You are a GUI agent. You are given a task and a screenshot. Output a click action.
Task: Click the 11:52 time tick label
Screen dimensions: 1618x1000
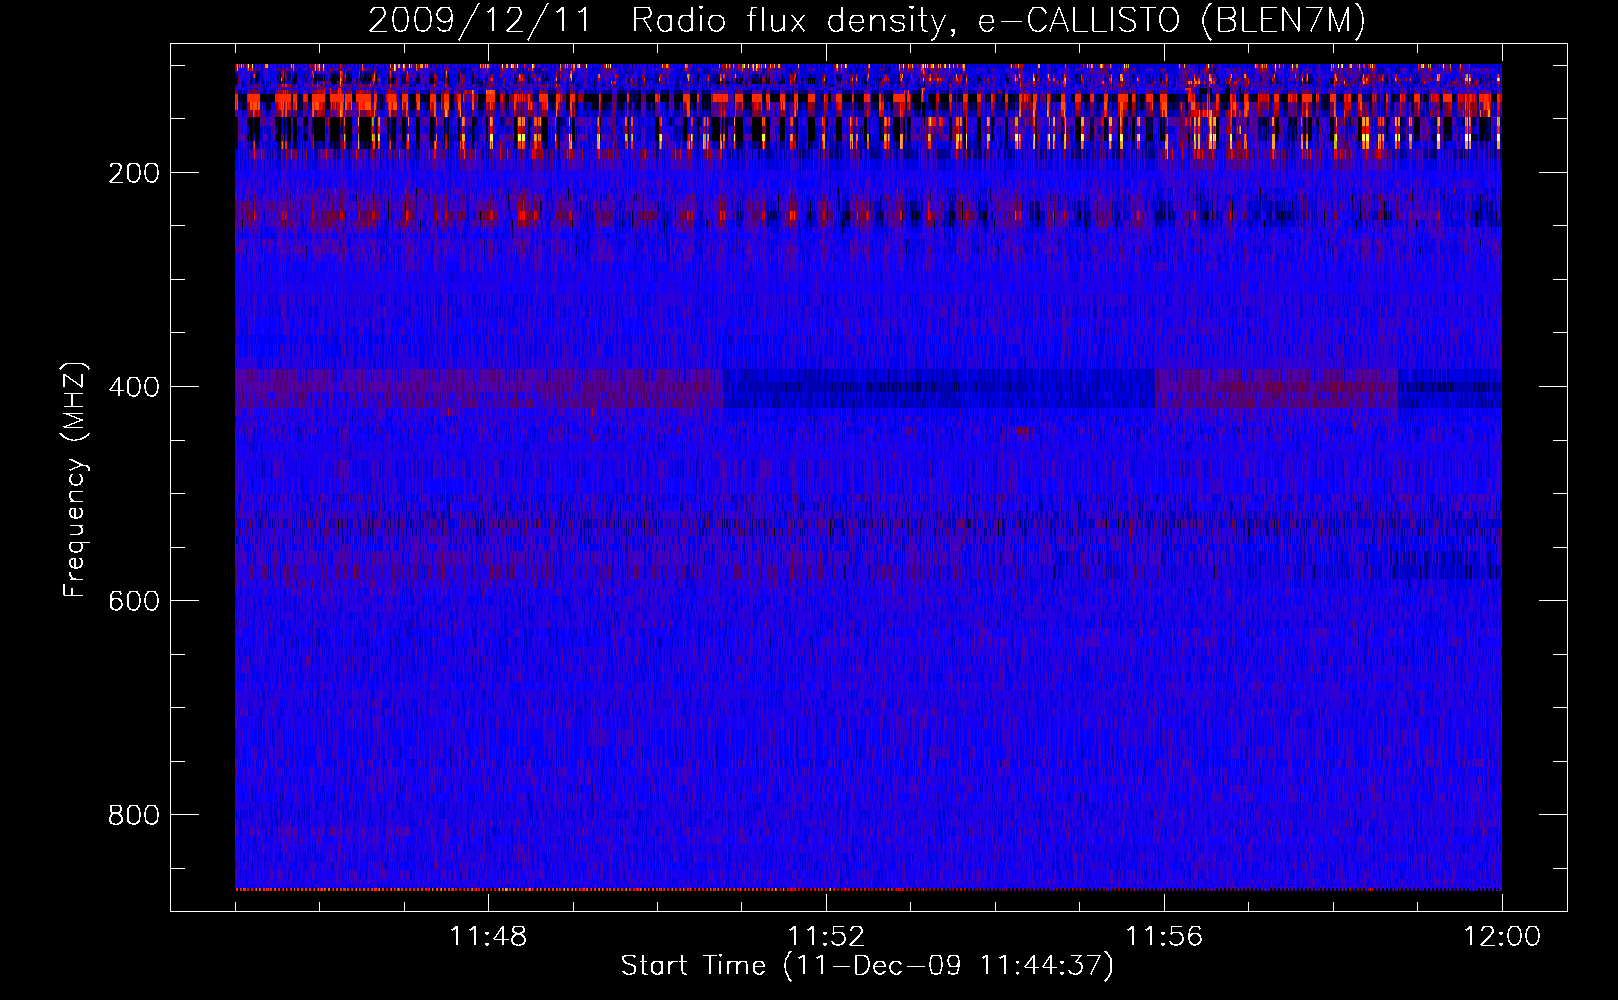[826, 937]
